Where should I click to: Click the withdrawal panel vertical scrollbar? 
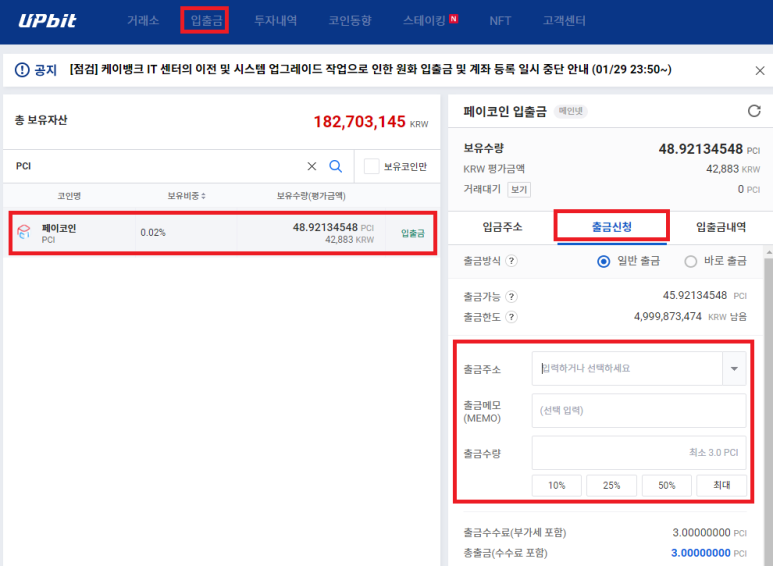tap(769, 412)
